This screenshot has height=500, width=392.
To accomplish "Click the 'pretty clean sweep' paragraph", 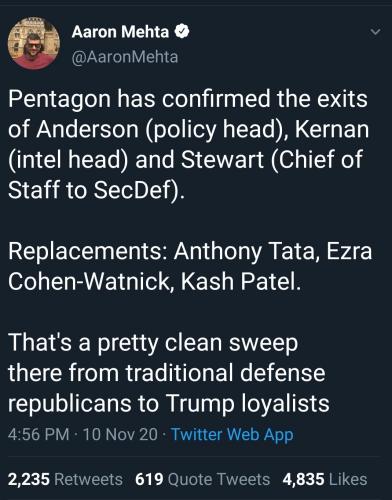I will 168,373.
